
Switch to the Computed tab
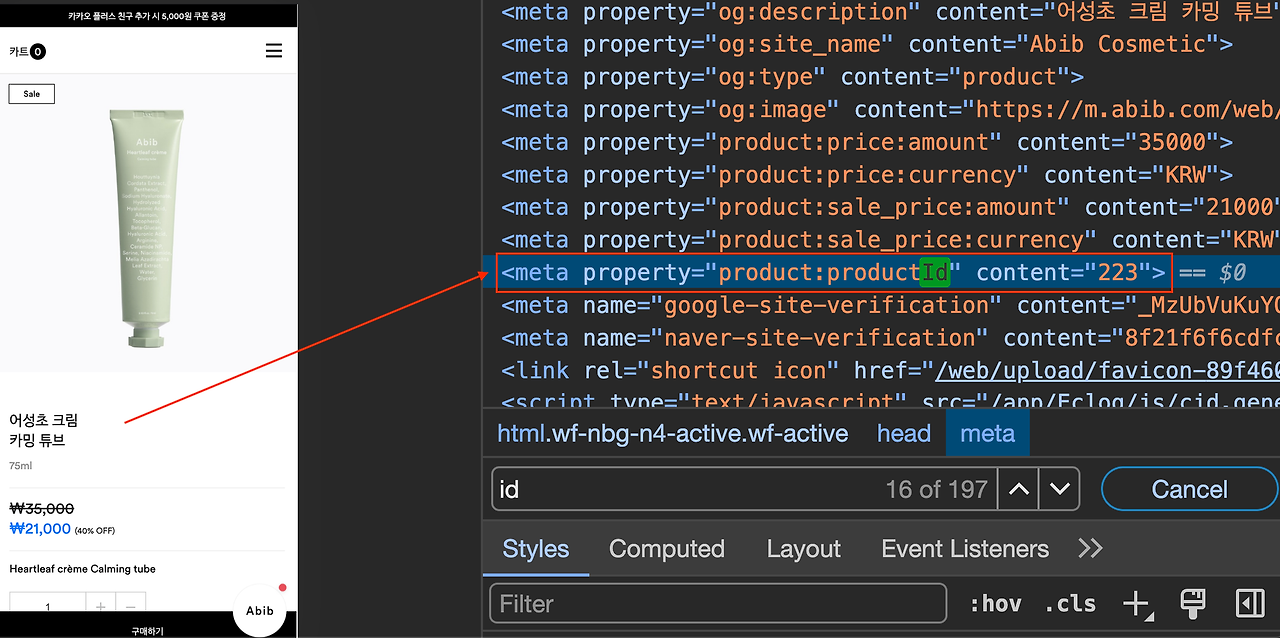click(x=666, y=549)
